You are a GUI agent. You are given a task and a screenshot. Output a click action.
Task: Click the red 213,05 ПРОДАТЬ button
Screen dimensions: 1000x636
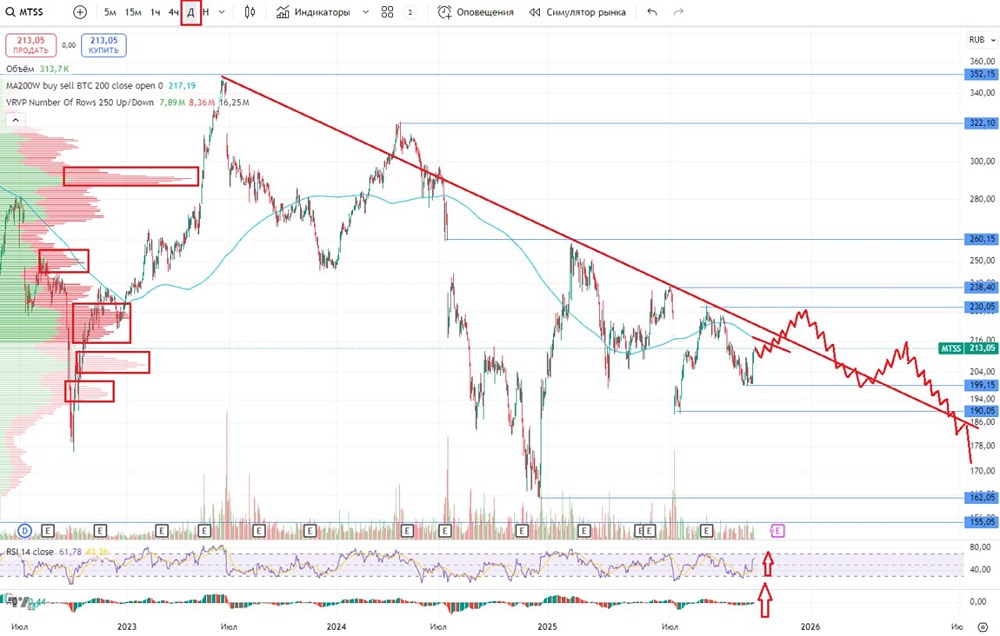click(31, 45)
